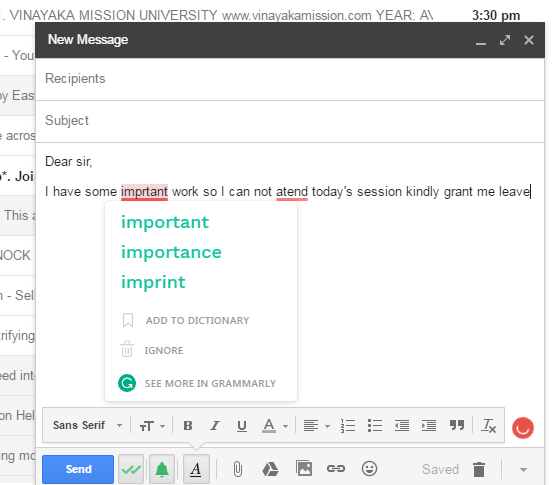Viewport: 555px width, 485px height.
Task: Open the Sans Serif font dropdown
Action: [x=87, y=425]
